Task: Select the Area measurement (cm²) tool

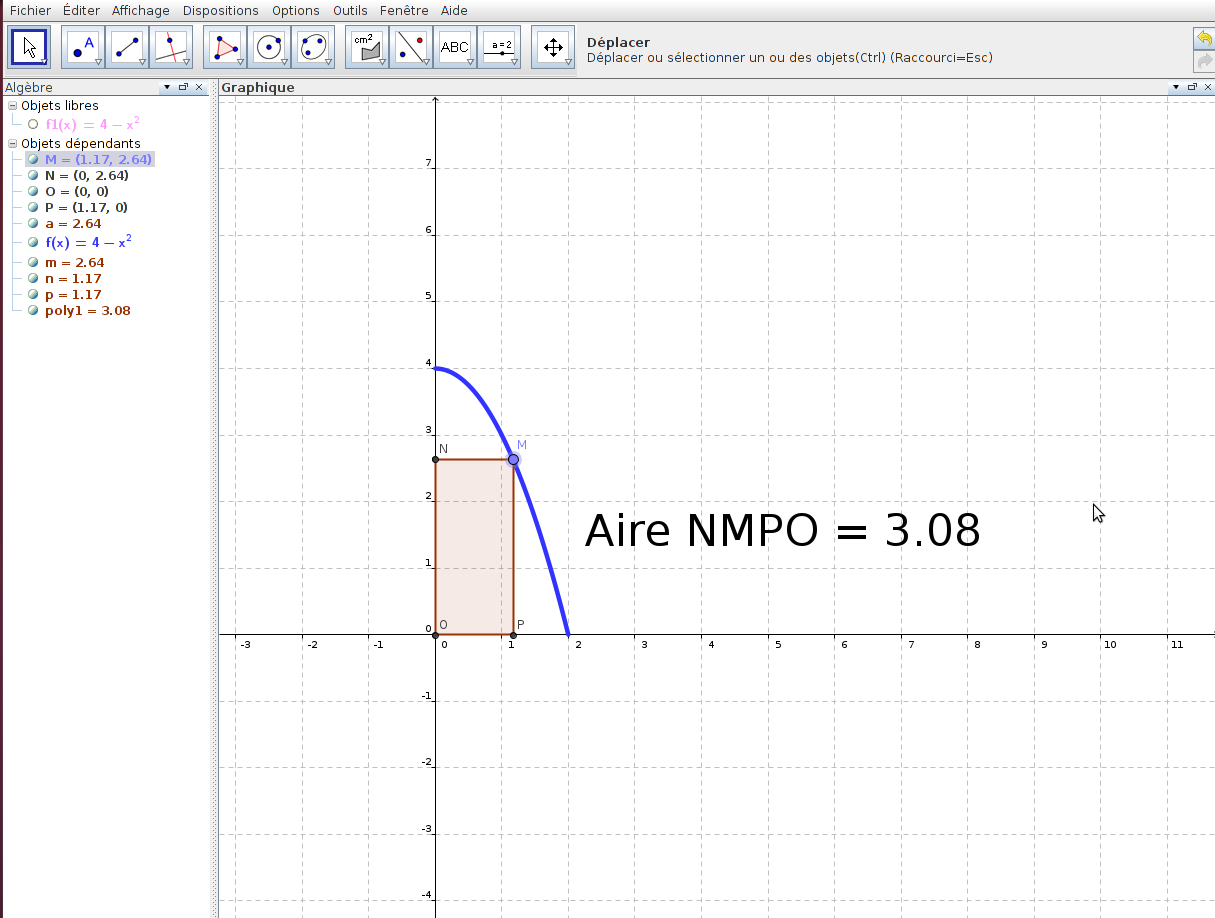Action: click(x=367, y=47)
